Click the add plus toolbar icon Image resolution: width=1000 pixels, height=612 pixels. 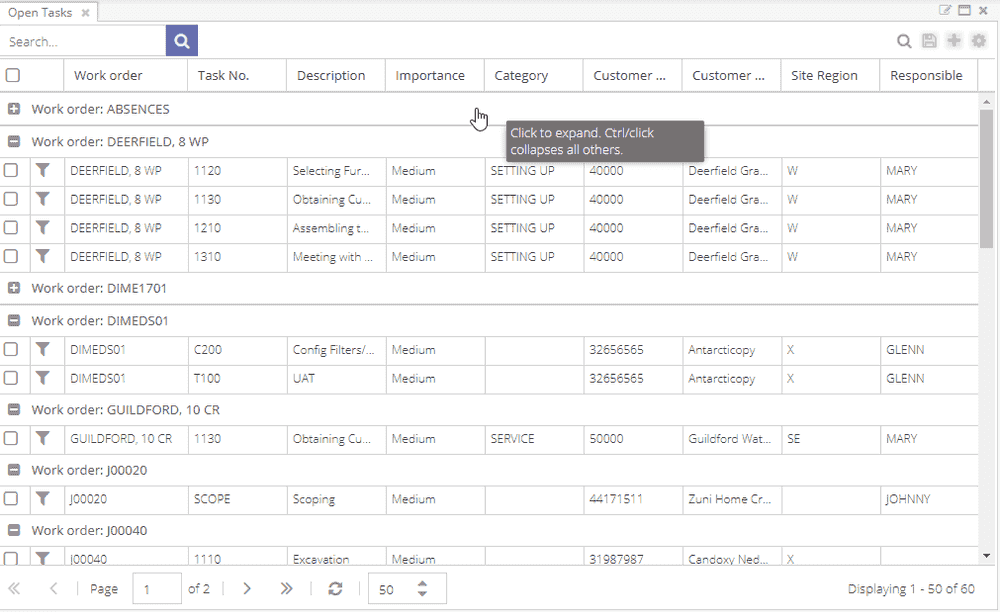point(954,40)
